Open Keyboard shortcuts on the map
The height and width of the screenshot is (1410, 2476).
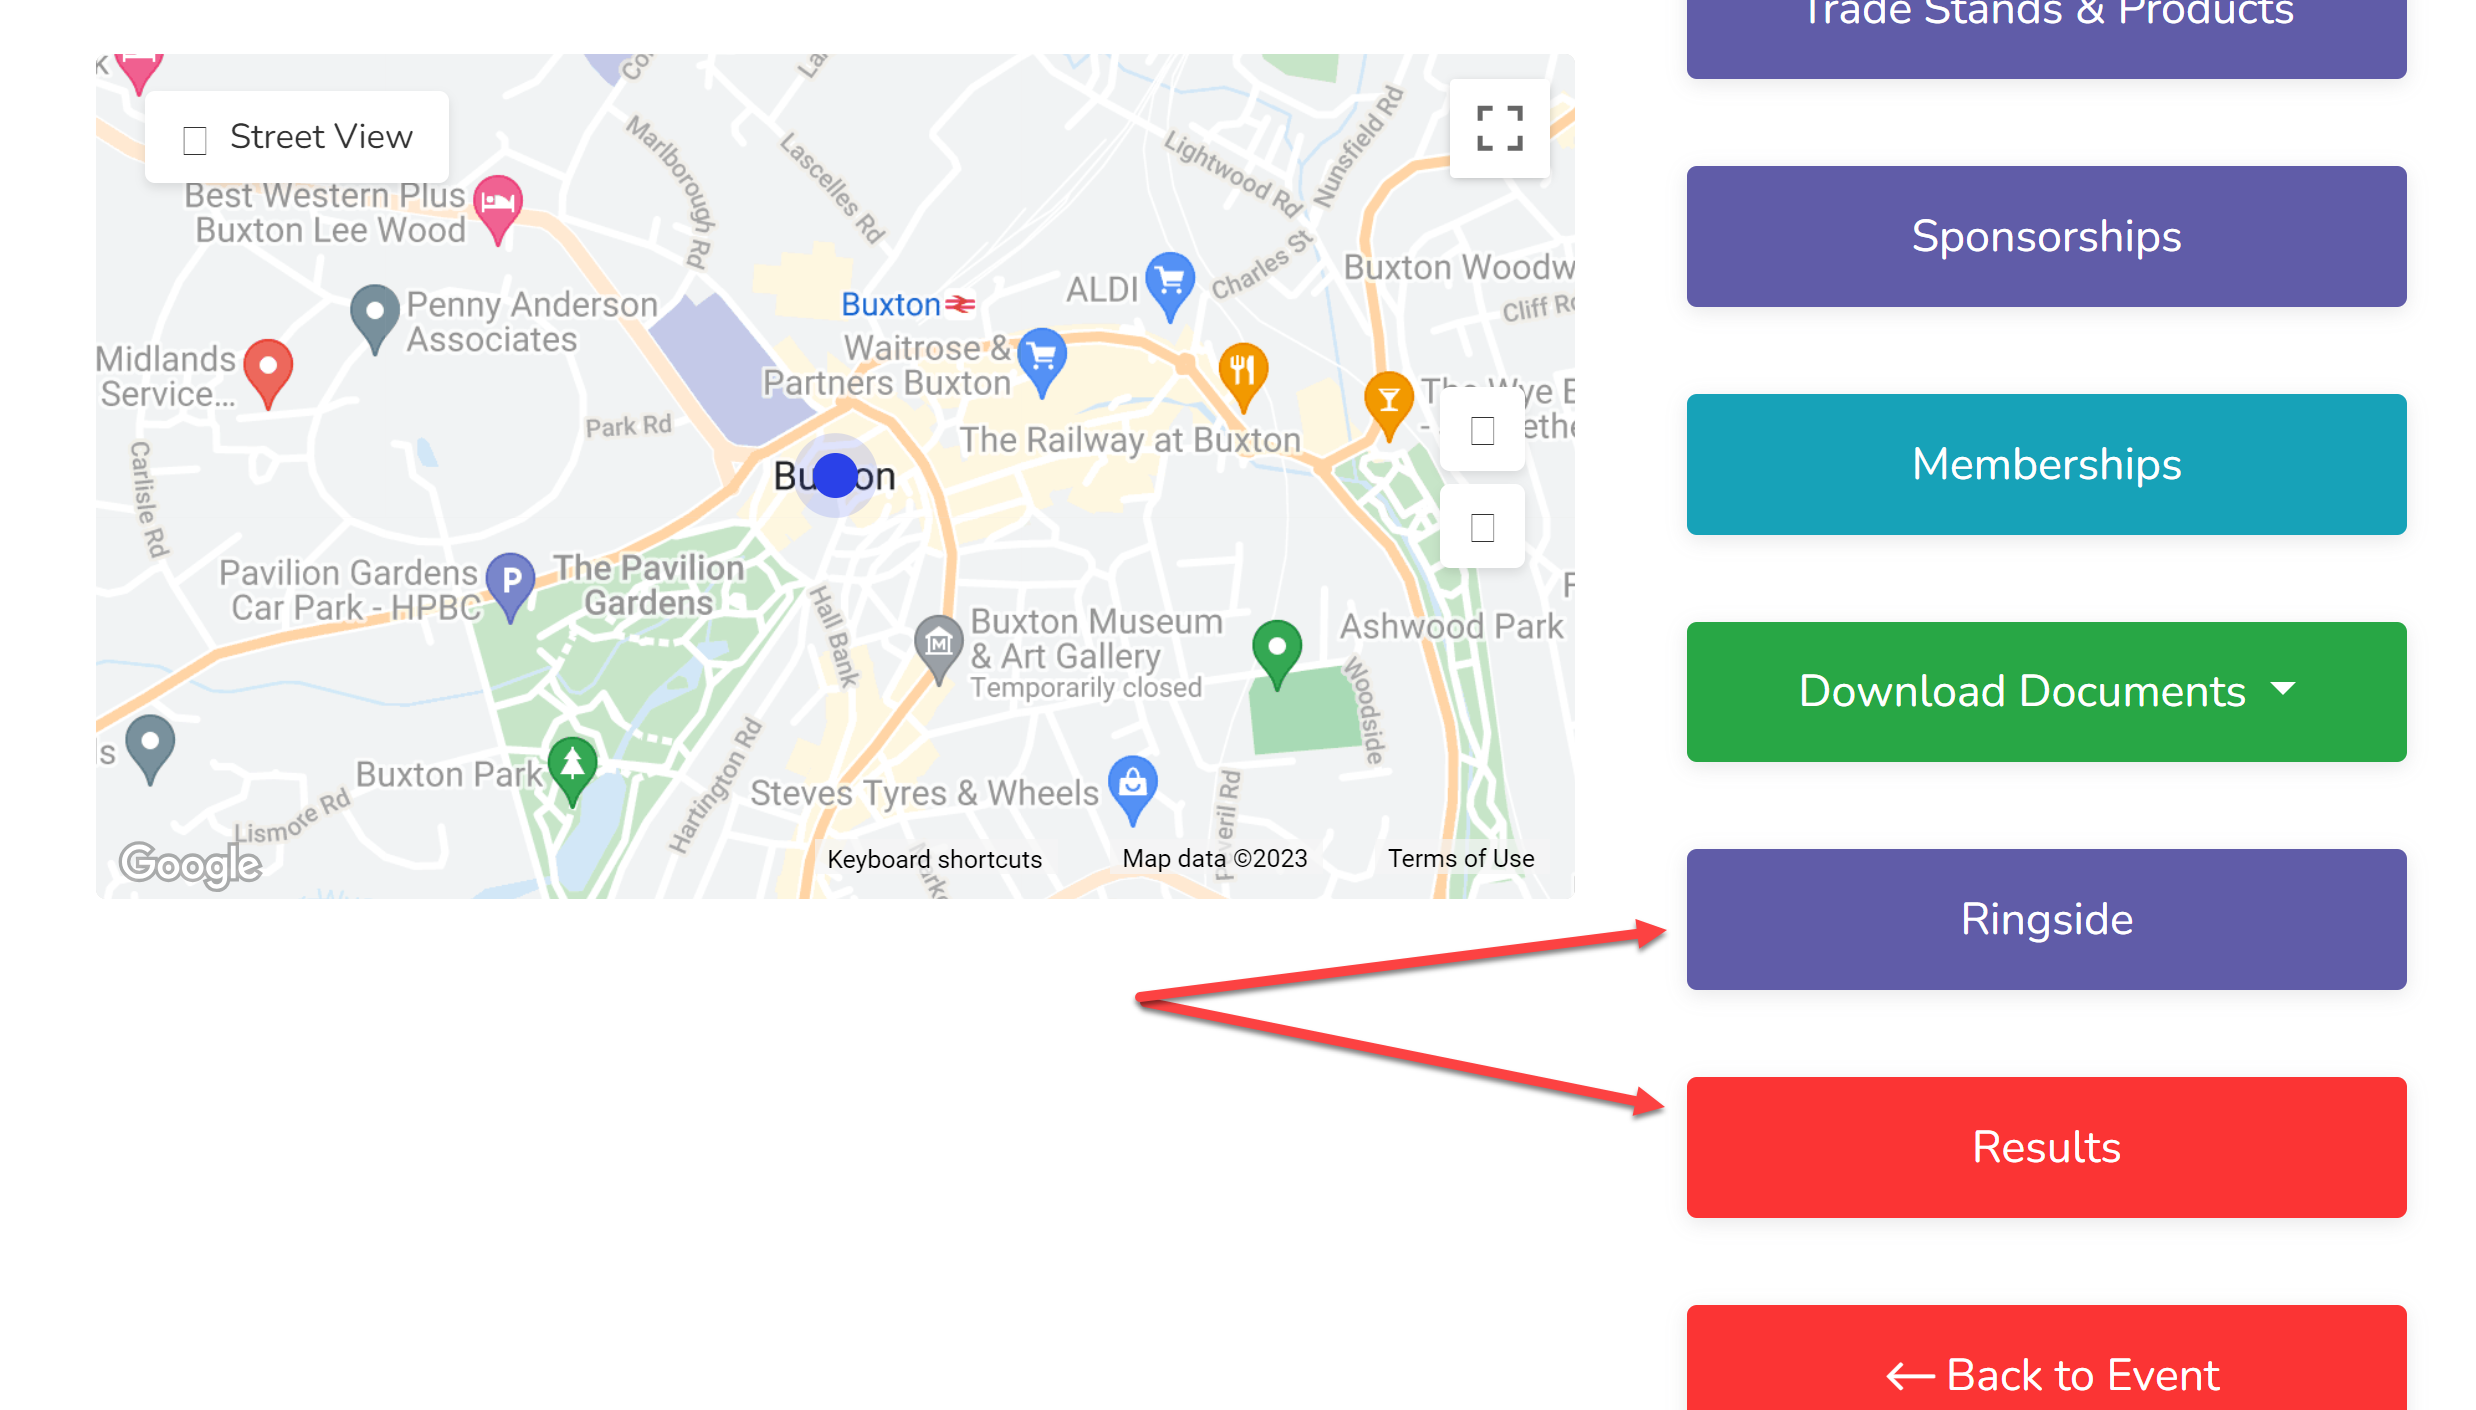934,859
